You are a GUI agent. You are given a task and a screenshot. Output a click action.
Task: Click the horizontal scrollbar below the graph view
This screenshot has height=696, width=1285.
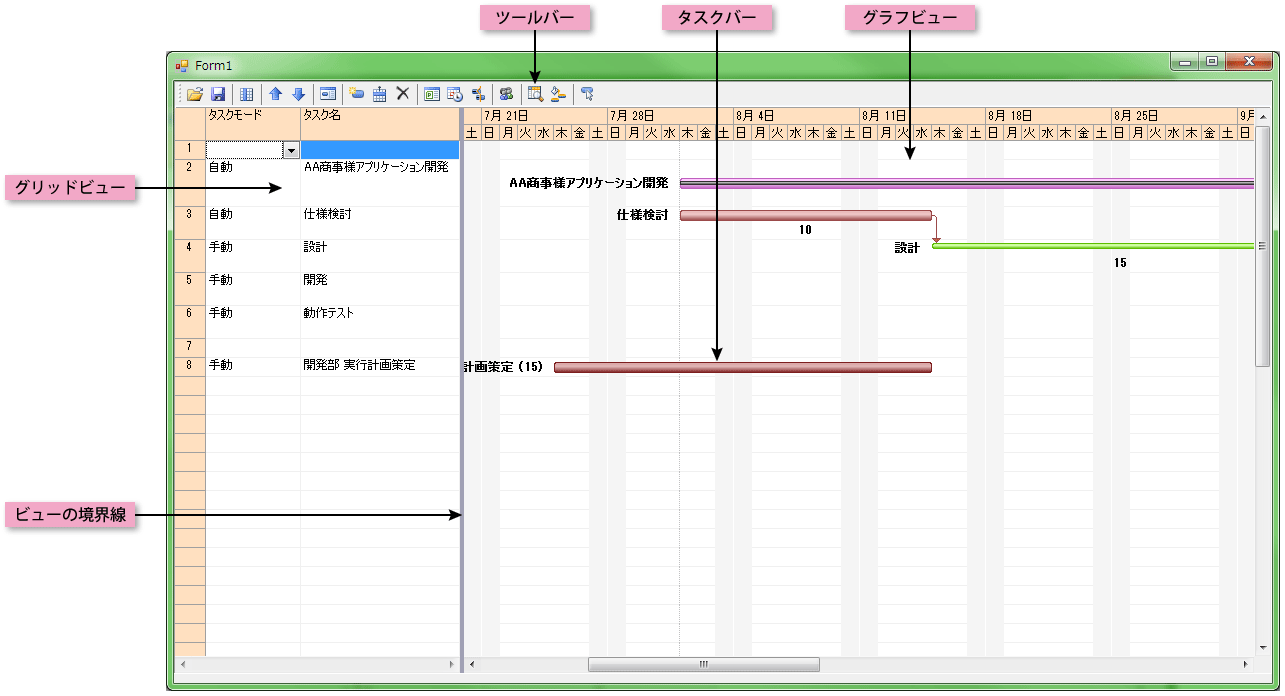click(x=703, y=663)
